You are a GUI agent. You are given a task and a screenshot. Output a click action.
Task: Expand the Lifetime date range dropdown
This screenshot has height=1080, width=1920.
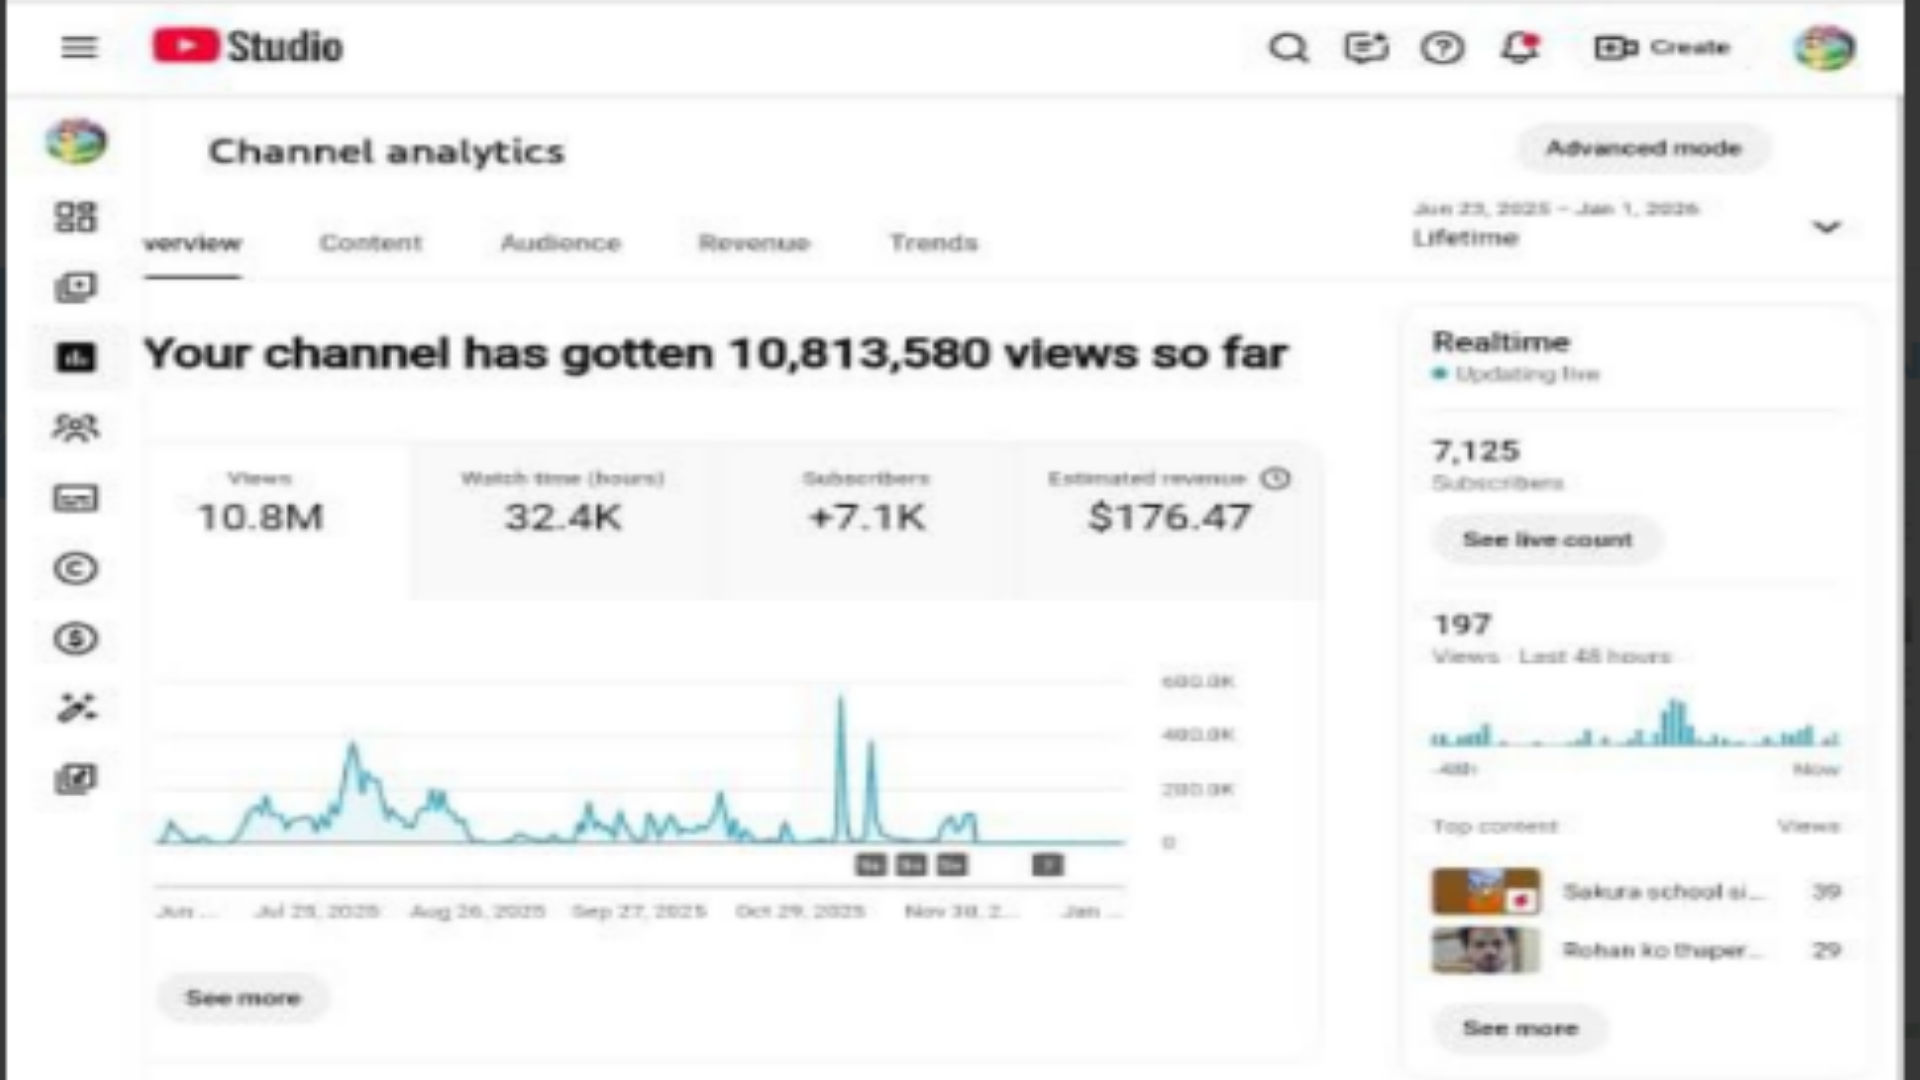point(1826,226)
